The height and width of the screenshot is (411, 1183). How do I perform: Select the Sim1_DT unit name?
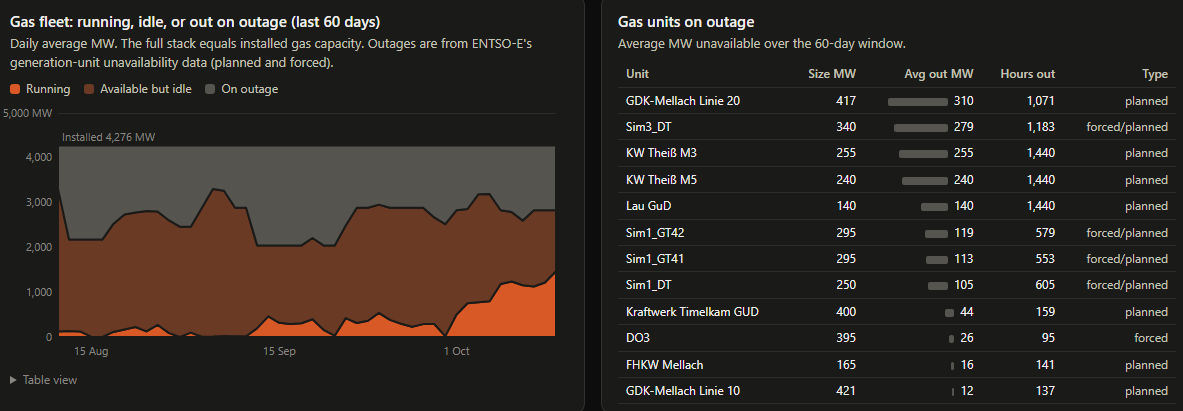coord(649,285)
